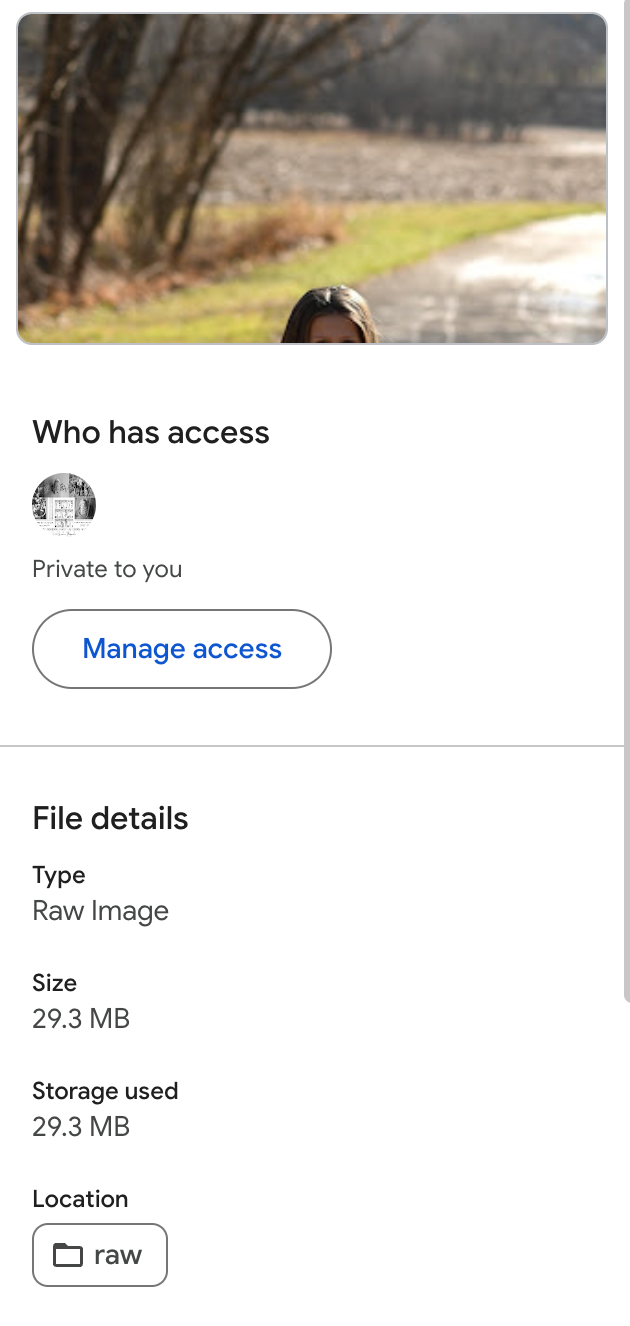Click the divider line above File details

click(x=311, y=746)
